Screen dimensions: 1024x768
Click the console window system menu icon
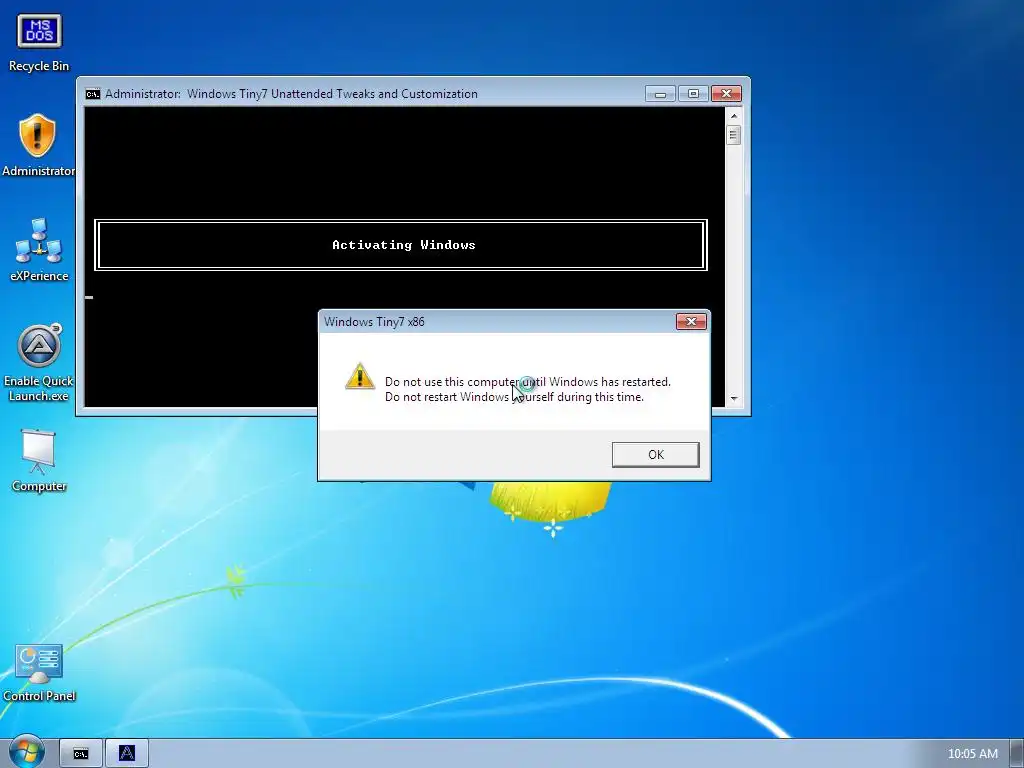[93, 94]
